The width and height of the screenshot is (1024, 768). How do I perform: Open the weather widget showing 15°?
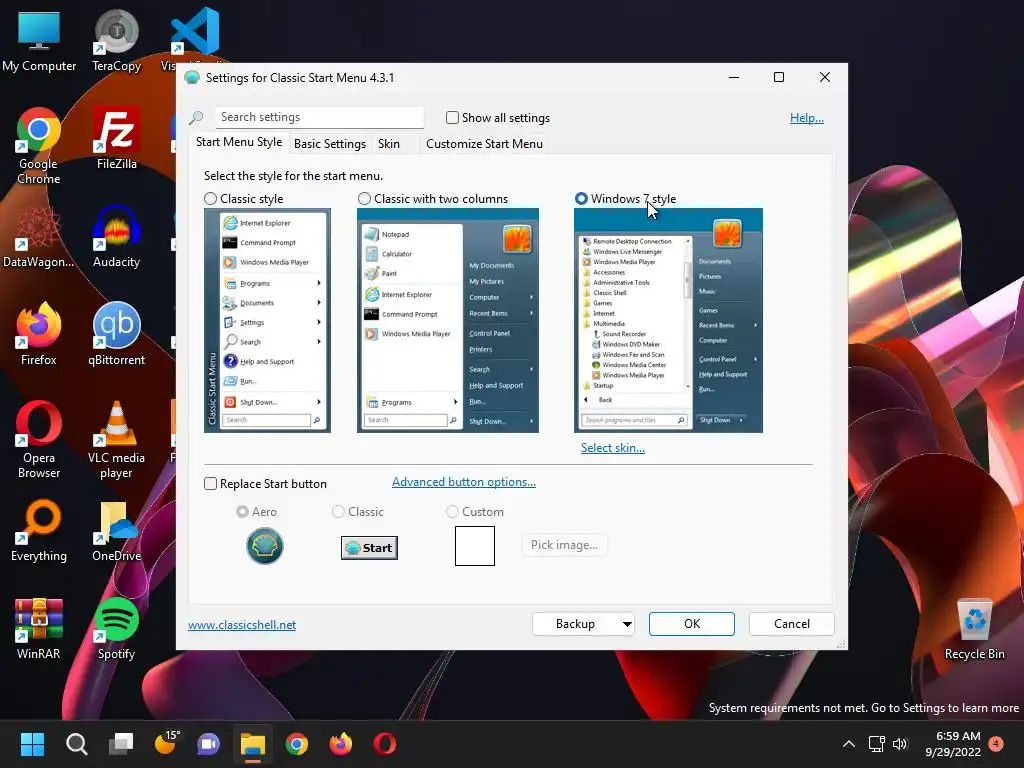(x=166, y=743)
